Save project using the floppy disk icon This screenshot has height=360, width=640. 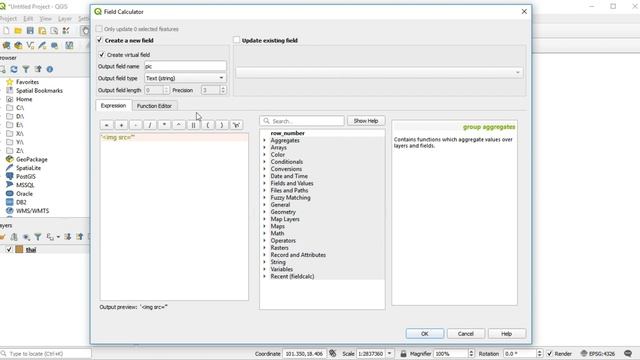tap(30, 31)
